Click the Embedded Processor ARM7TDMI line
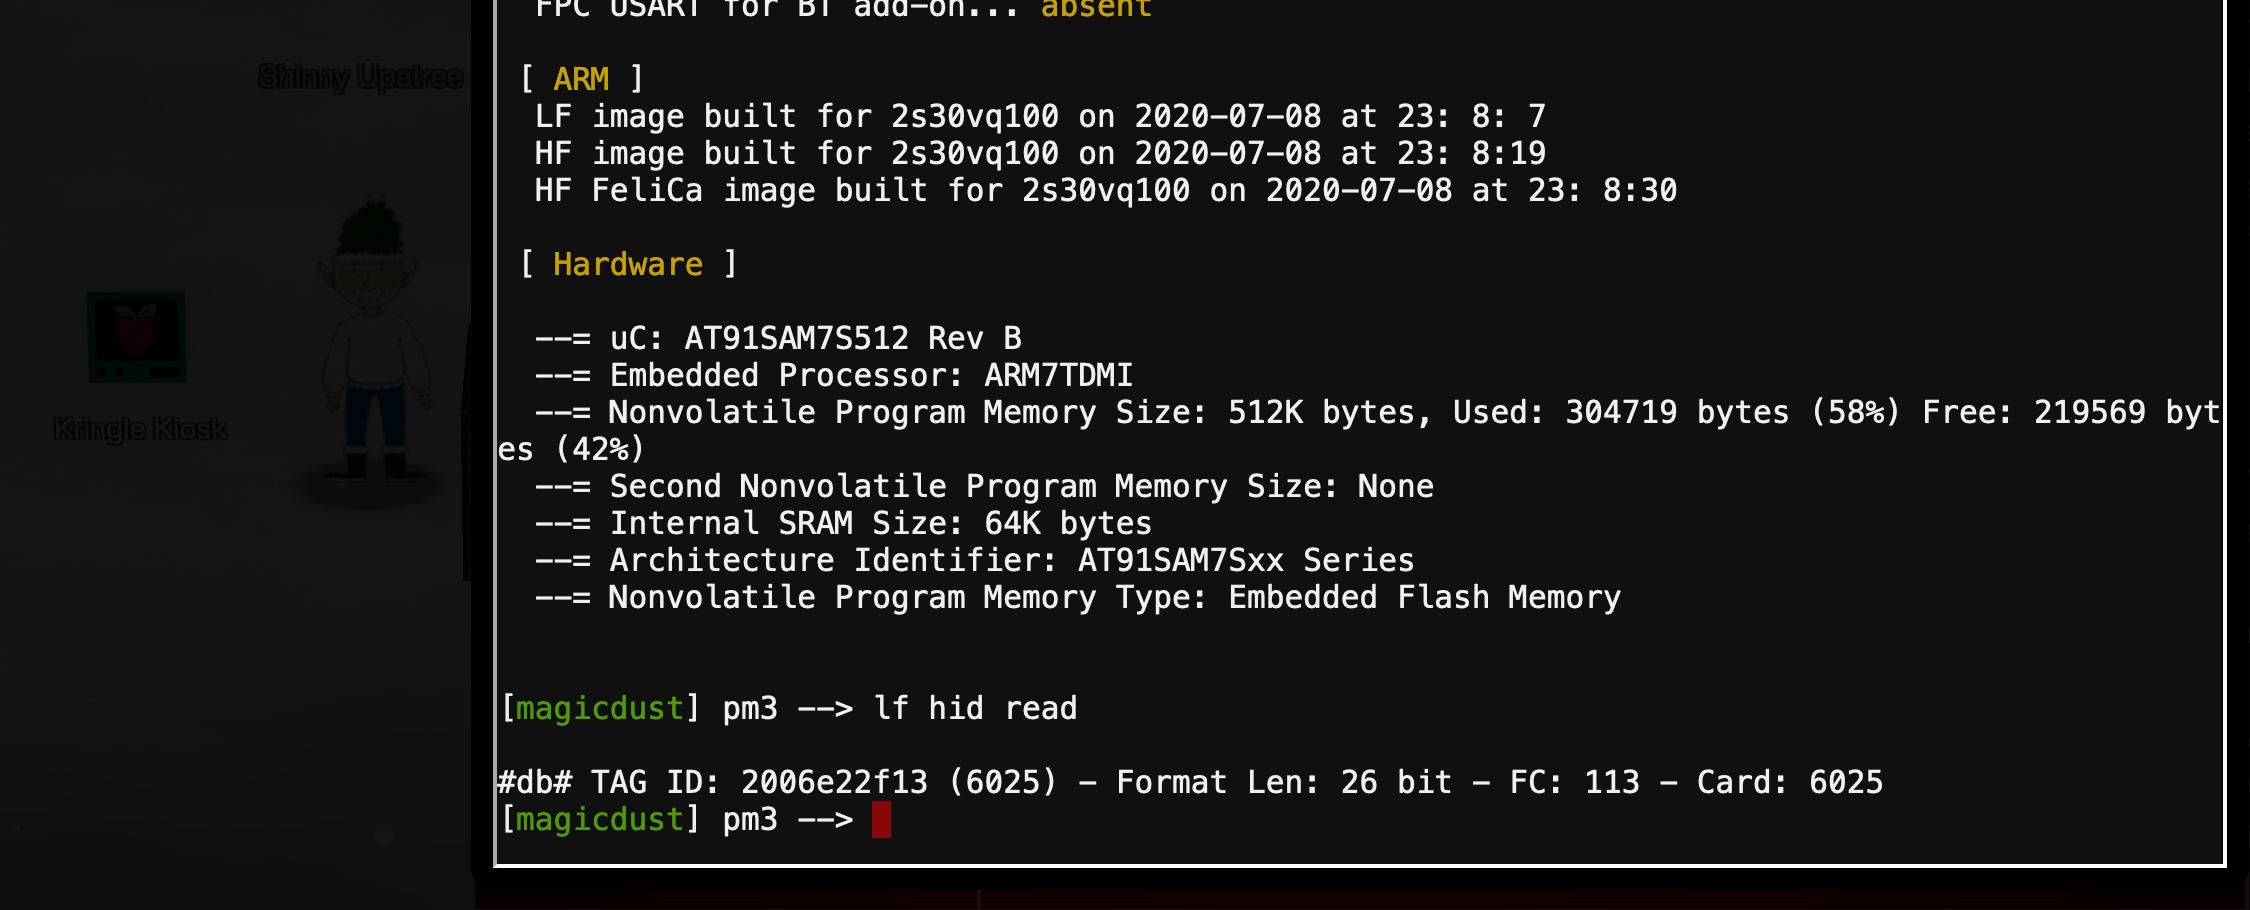 [x=834, y=375]
